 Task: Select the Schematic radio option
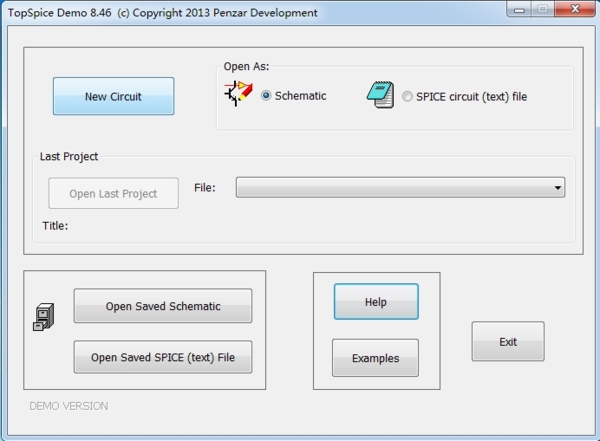pyautogui.click(x=267, y=96)
